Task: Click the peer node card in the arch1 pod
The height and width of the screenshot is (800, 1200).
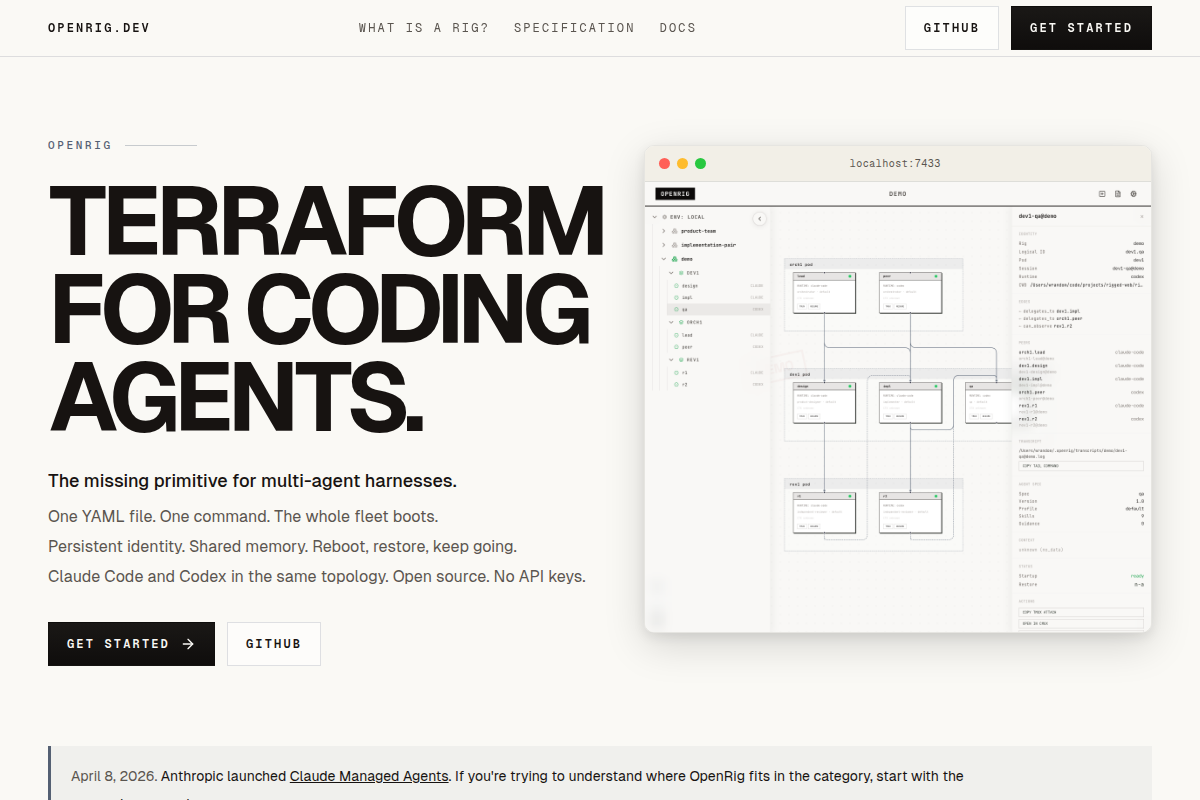Action: [x=911, y=292]
